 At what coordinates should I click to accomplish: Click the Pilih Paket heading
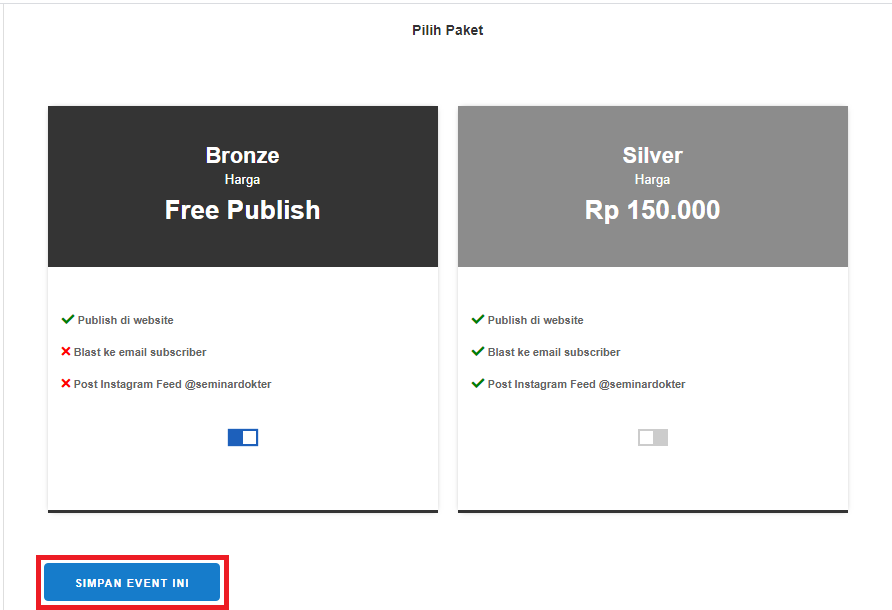click(447, 30)
